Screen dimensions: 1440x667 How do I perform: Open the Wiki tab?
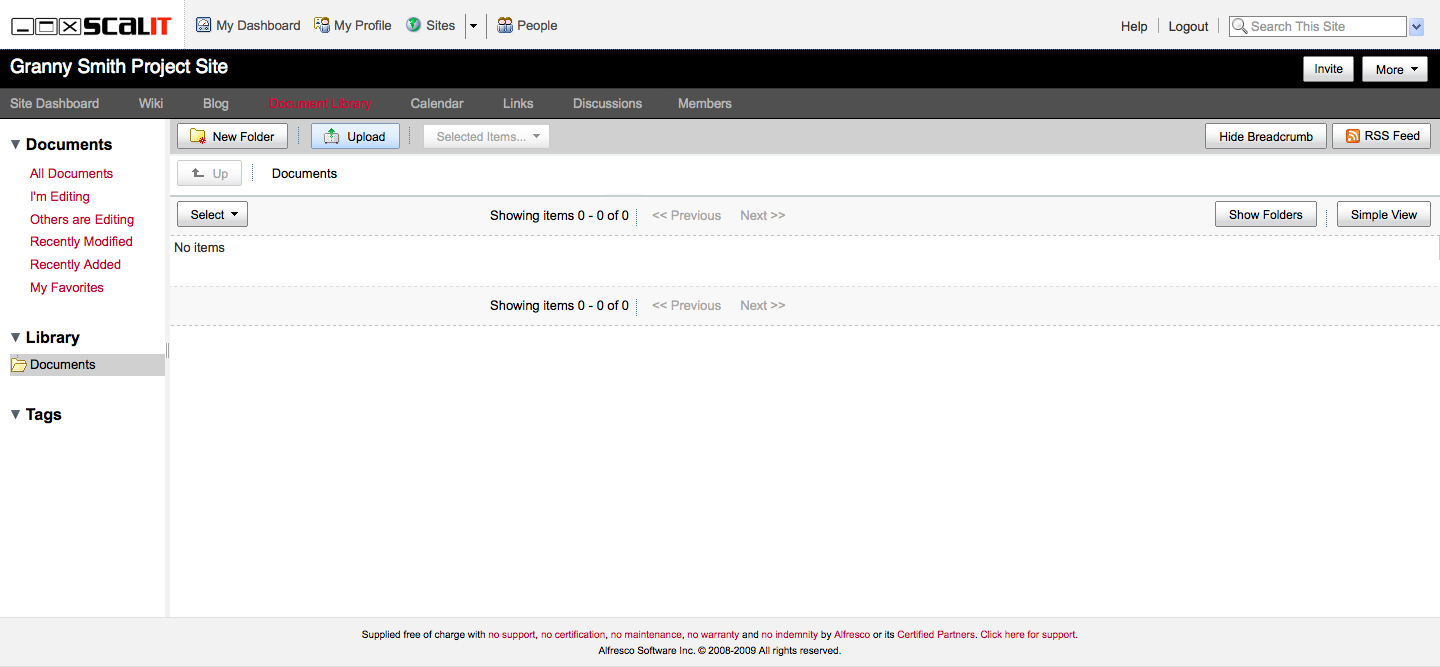[151, 103]
